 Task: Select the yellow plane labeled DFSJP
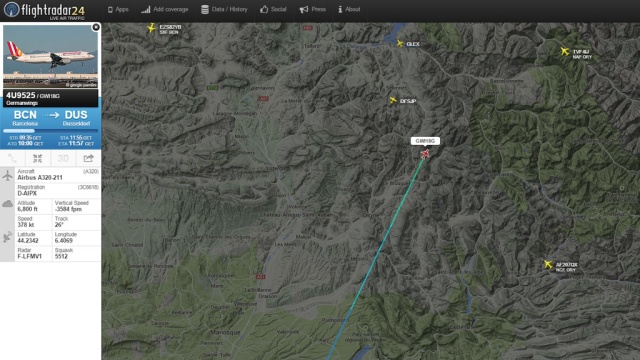click(x=393, y=100)
